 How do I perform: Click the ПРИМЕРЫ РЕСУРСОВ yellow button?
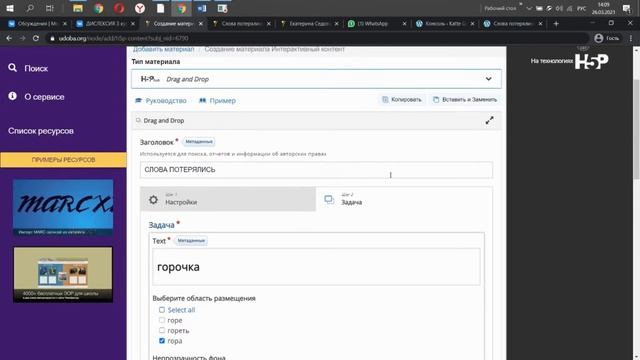click(x=63, y=160)
